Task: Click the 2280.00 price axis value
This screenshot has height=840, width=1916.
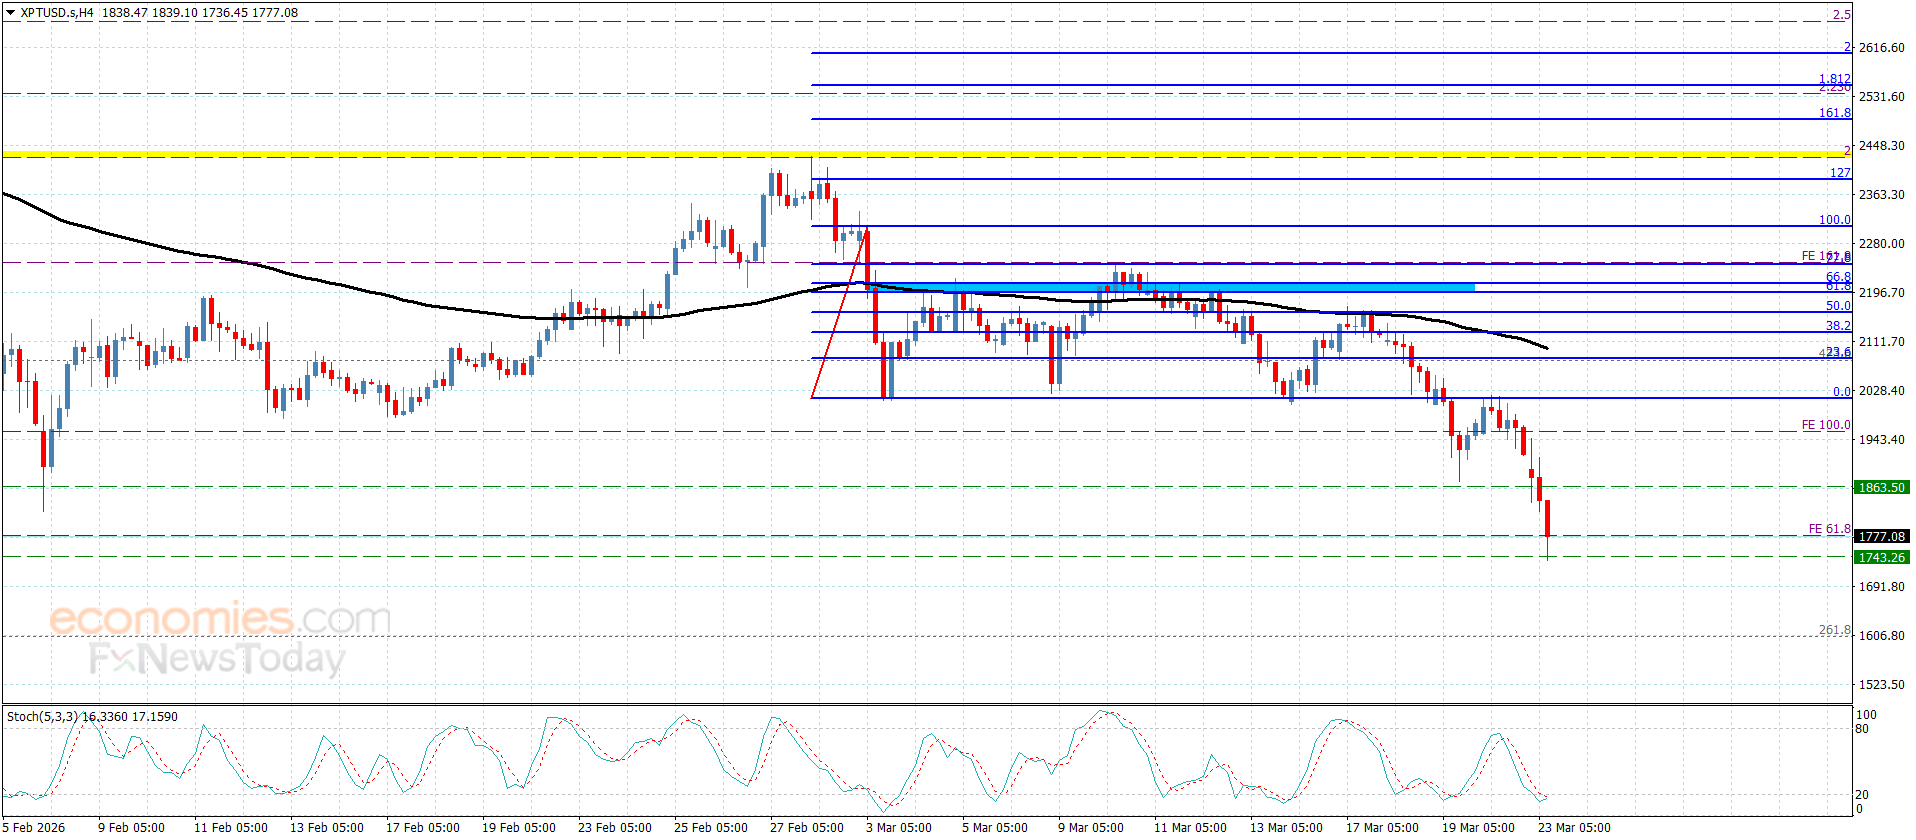Action: (x=1881, y=244)
